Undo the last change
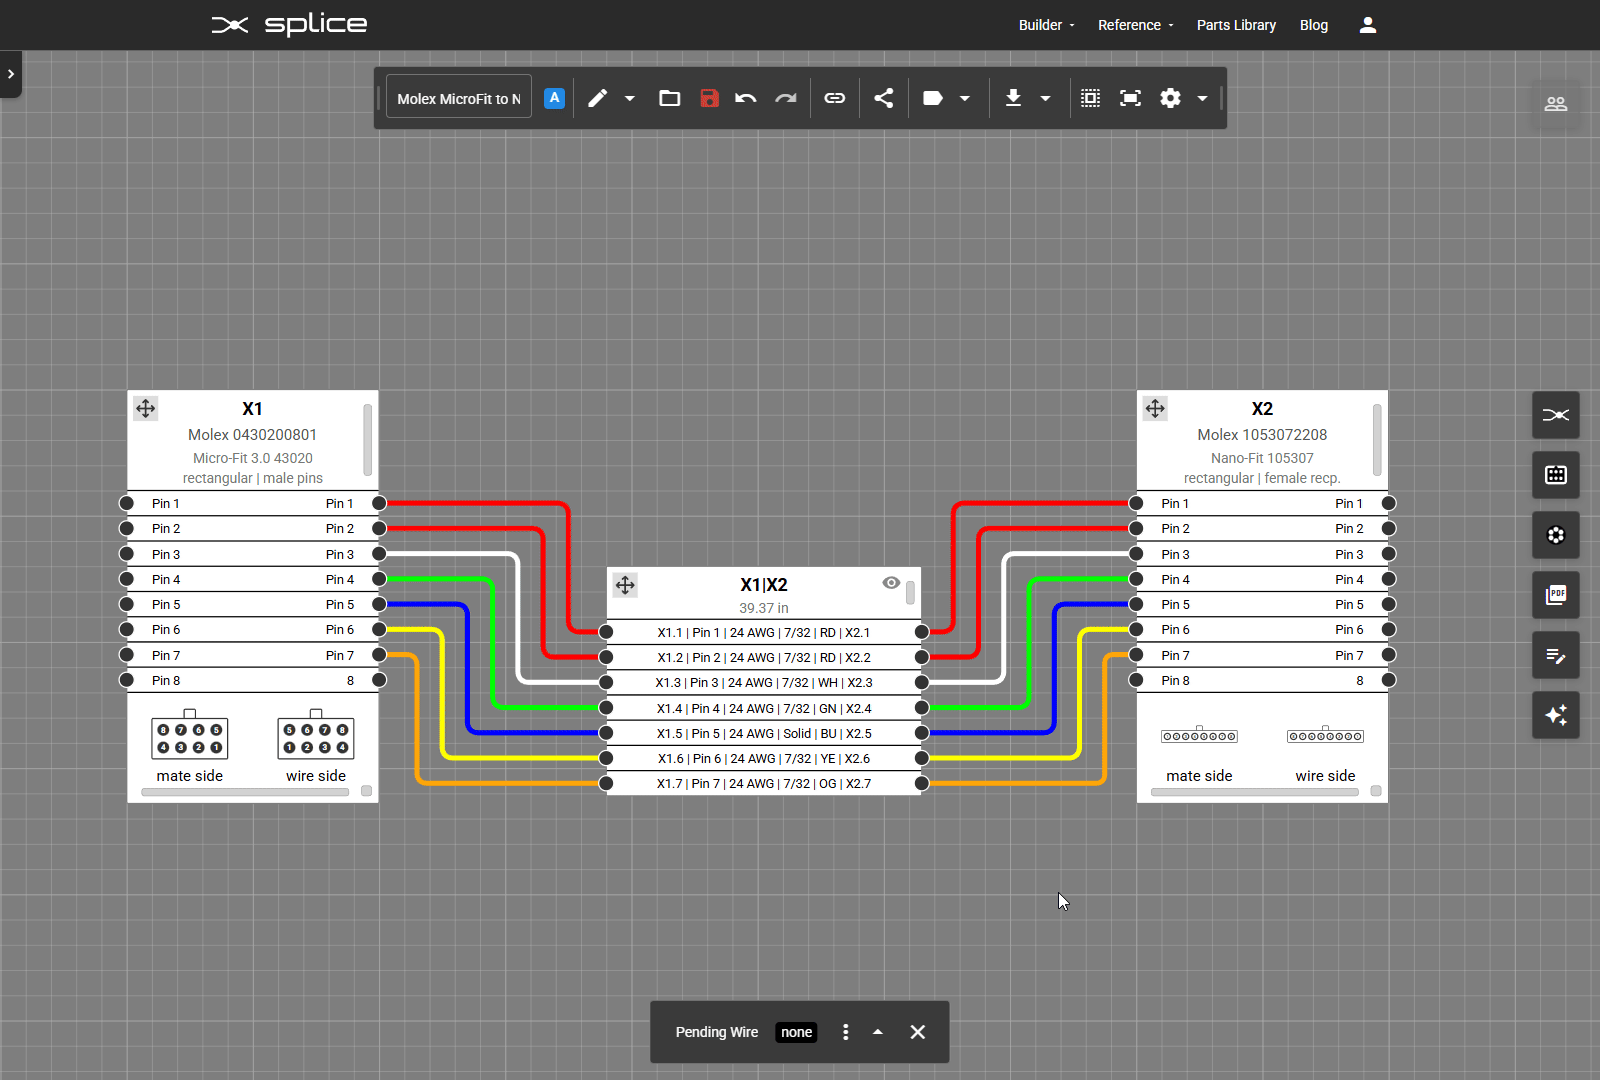The image size is (1600, 1080). (745, 98)
